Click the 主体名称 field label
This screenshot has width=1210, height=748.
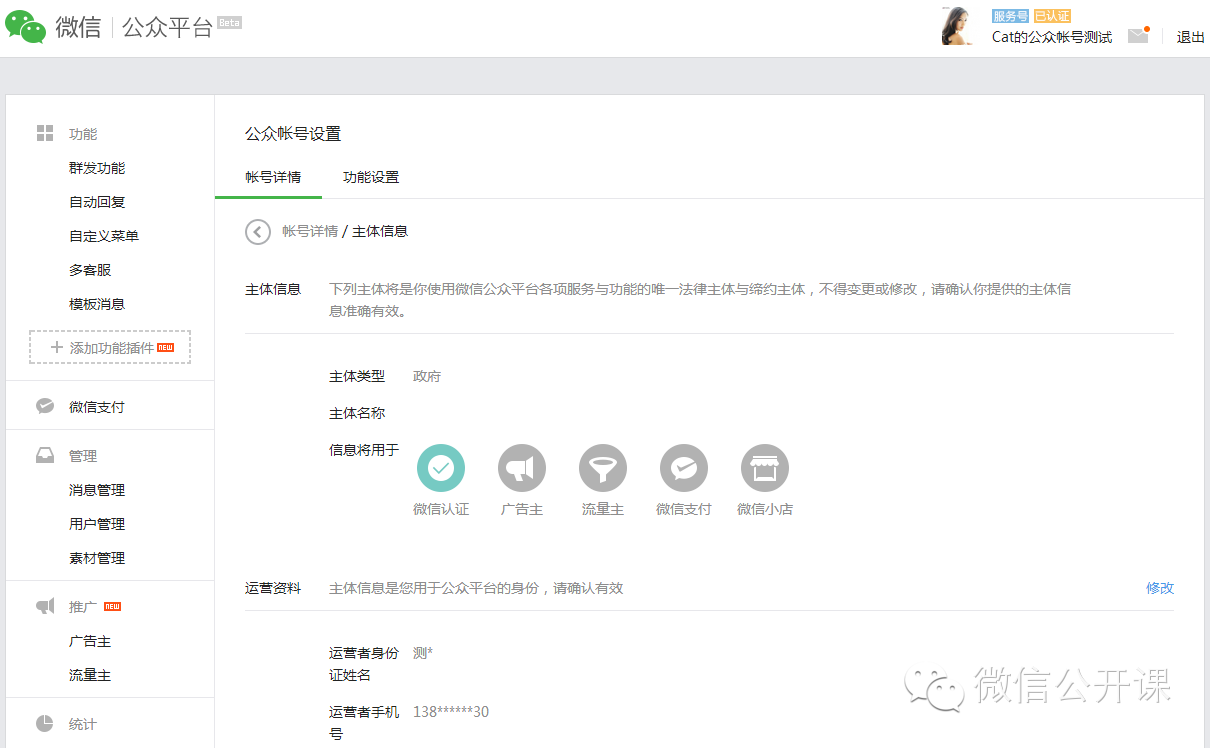tap(357, 413)
